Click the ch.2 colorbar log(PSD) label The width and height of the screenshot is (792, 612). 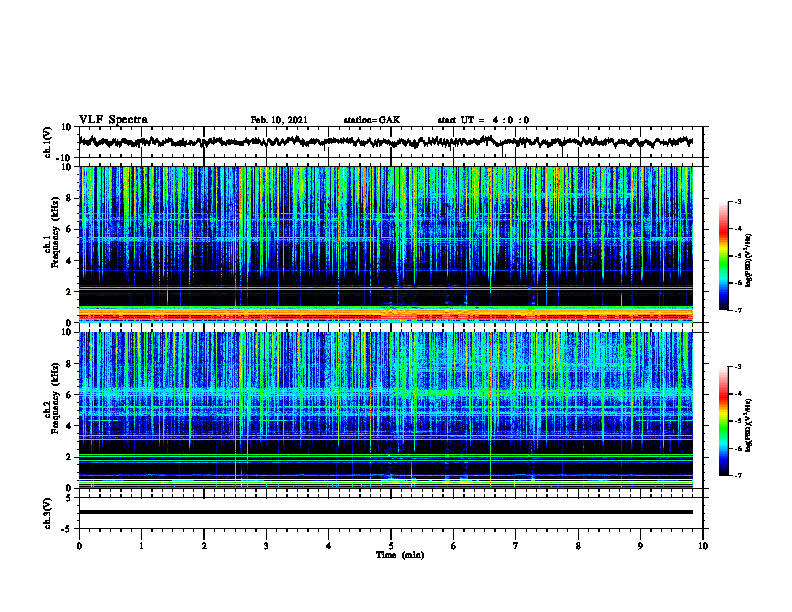(x=749, y=425)
